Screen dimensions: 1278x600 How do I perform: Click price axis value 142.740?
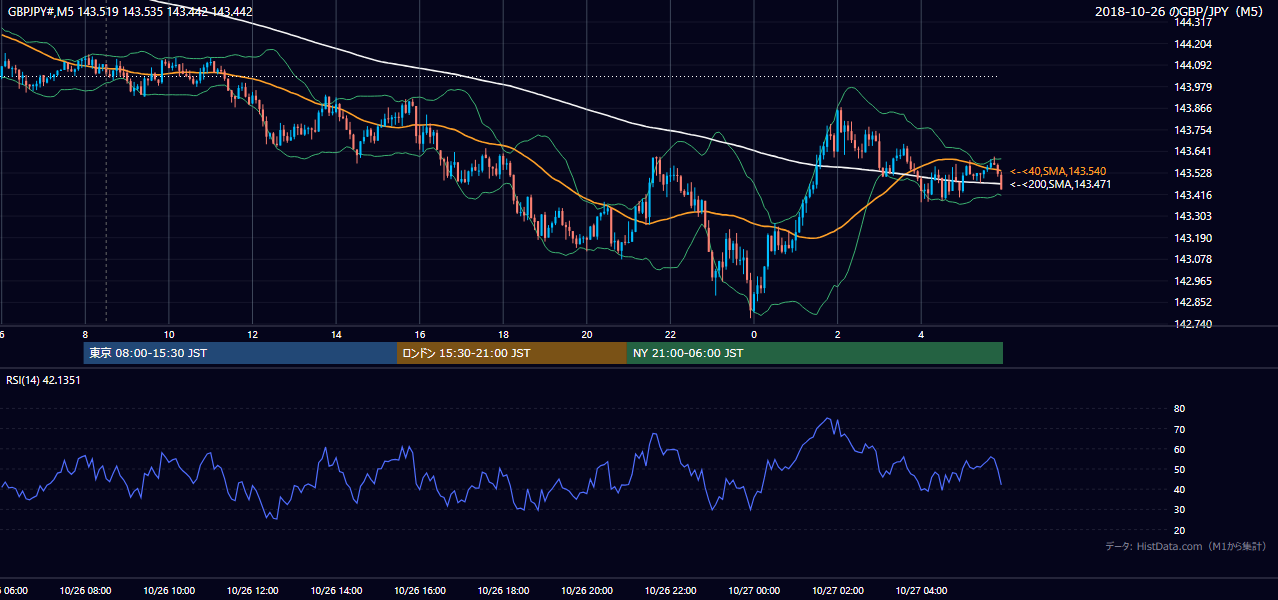[1193, 324]
